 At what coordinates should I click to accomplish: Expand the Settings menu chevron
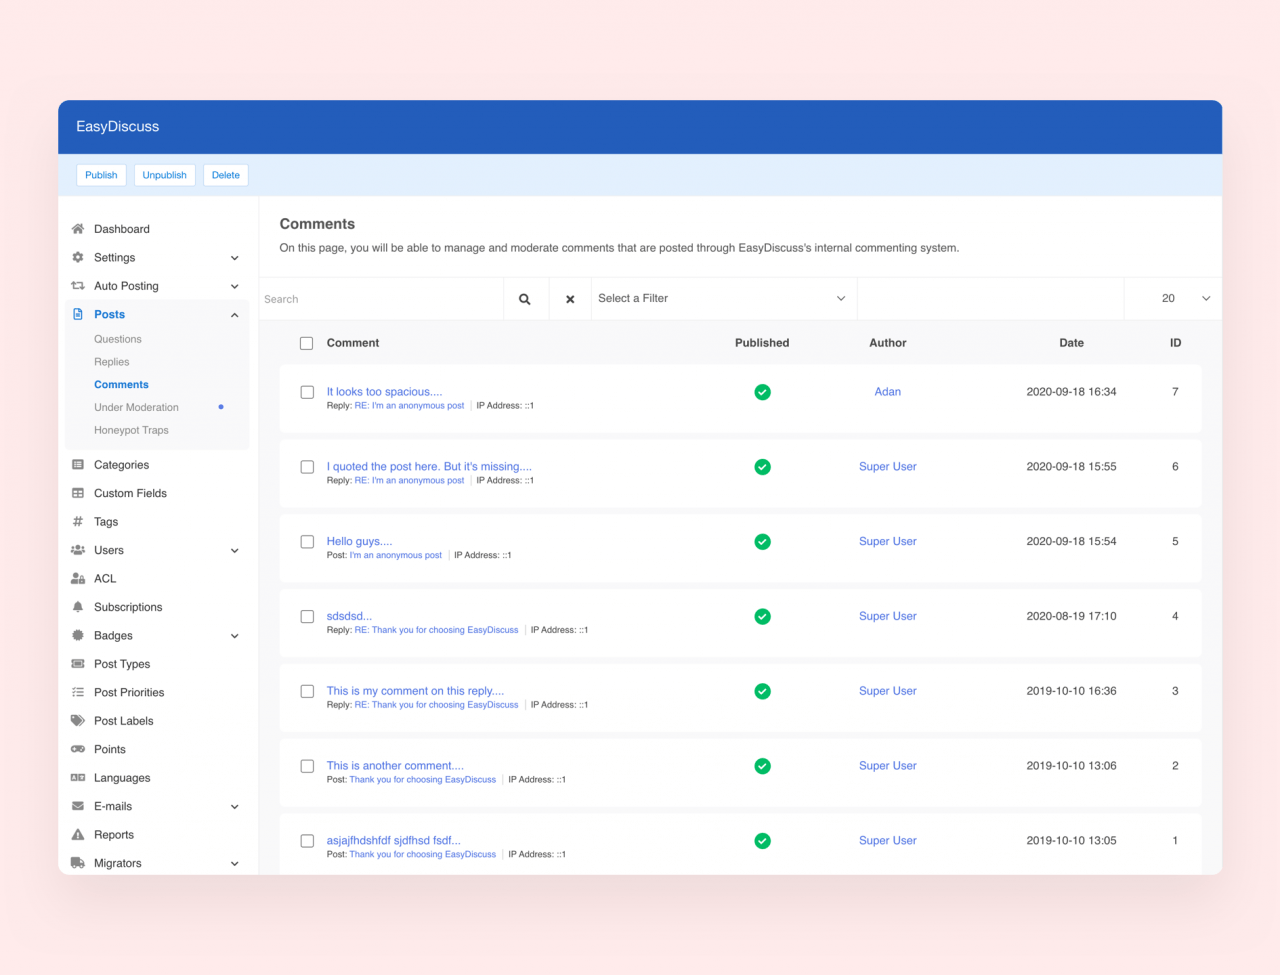coord(235,258)
